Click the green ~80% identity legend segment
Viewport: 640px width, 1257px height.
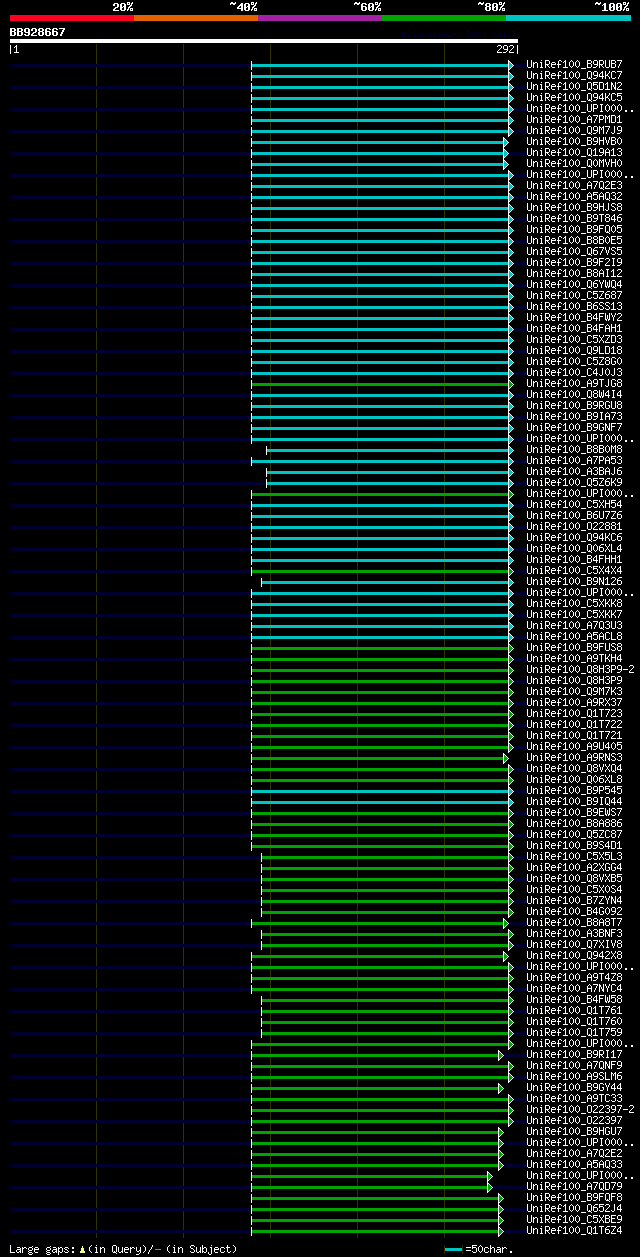(444, 17)
